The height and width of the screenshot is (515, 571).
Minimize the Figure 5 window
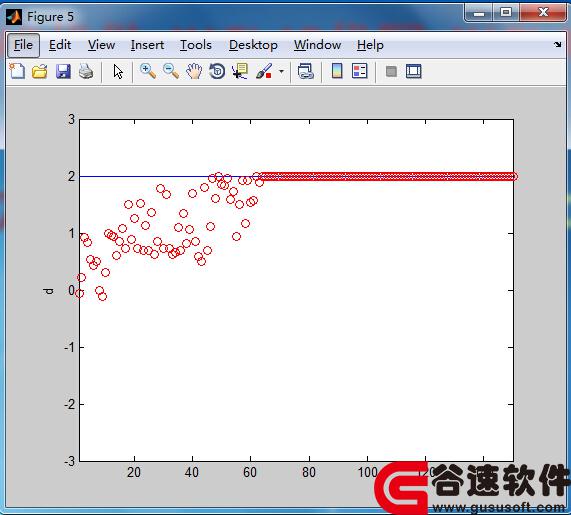click(479, 13)
